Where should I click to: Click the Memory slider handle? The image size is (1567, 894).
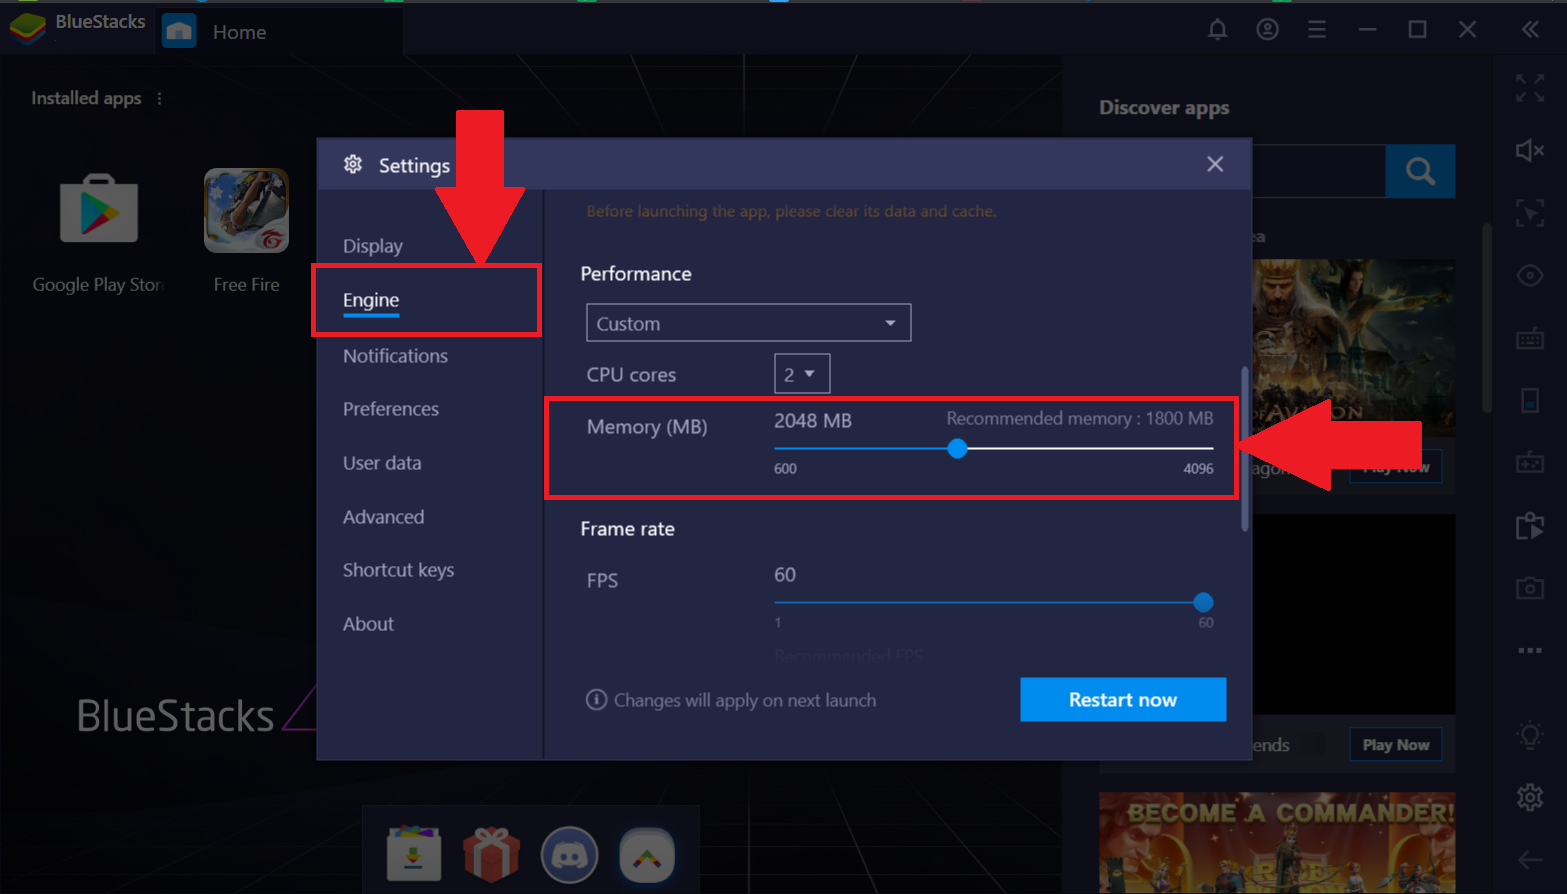957,448
